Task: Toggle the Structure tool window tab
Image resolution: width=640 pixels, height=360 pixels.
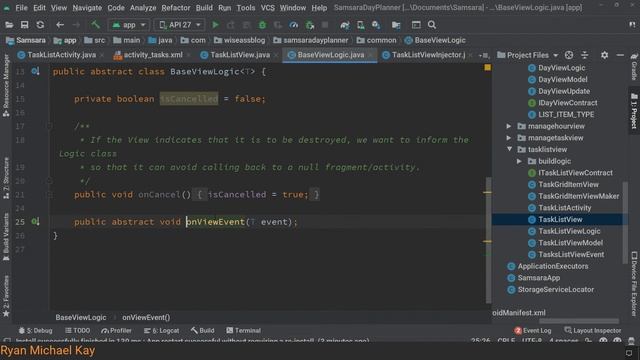Action: coord(6,178)
